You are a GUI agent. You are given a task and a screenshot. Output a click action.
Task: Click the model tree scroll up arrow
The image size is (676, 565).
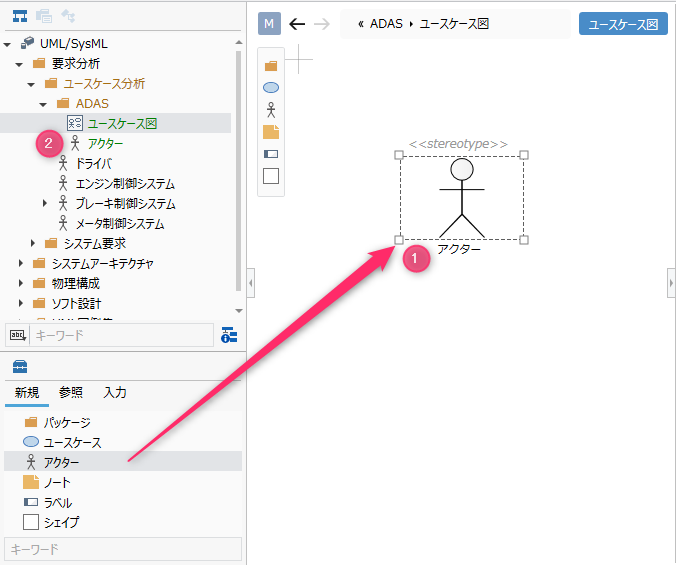pyautogui.click(x=239, y=43)
